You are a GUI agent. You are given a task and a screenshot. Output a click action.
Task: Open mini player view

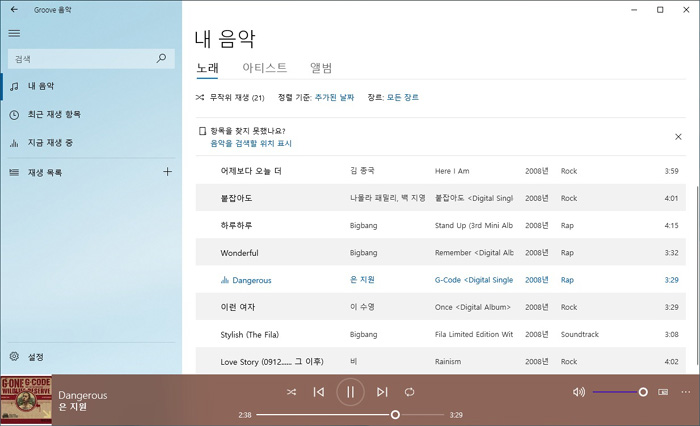click(663, 392)
